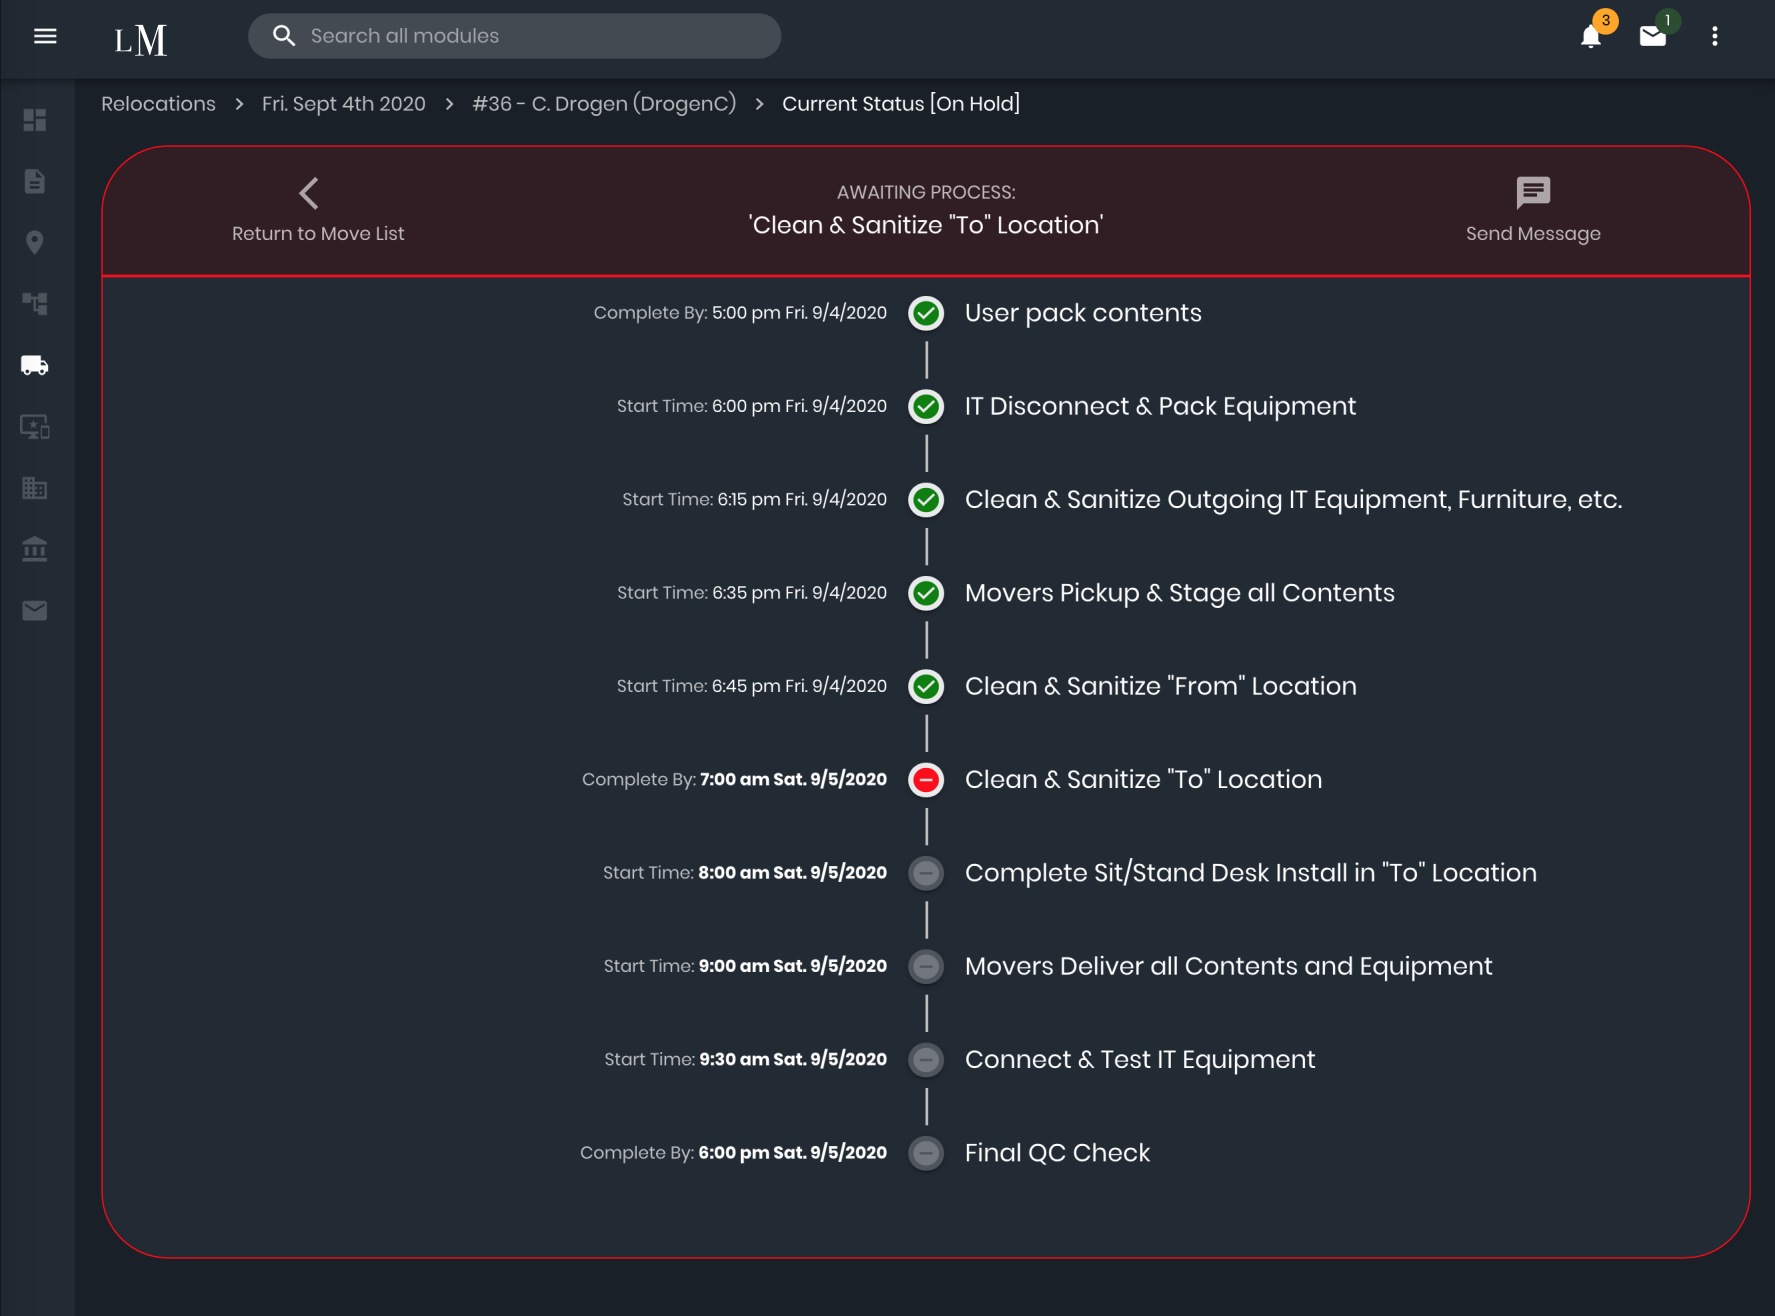
Task: Open the #36 - C. Drogen breadcrumb
Action: (x=604, y=104)
